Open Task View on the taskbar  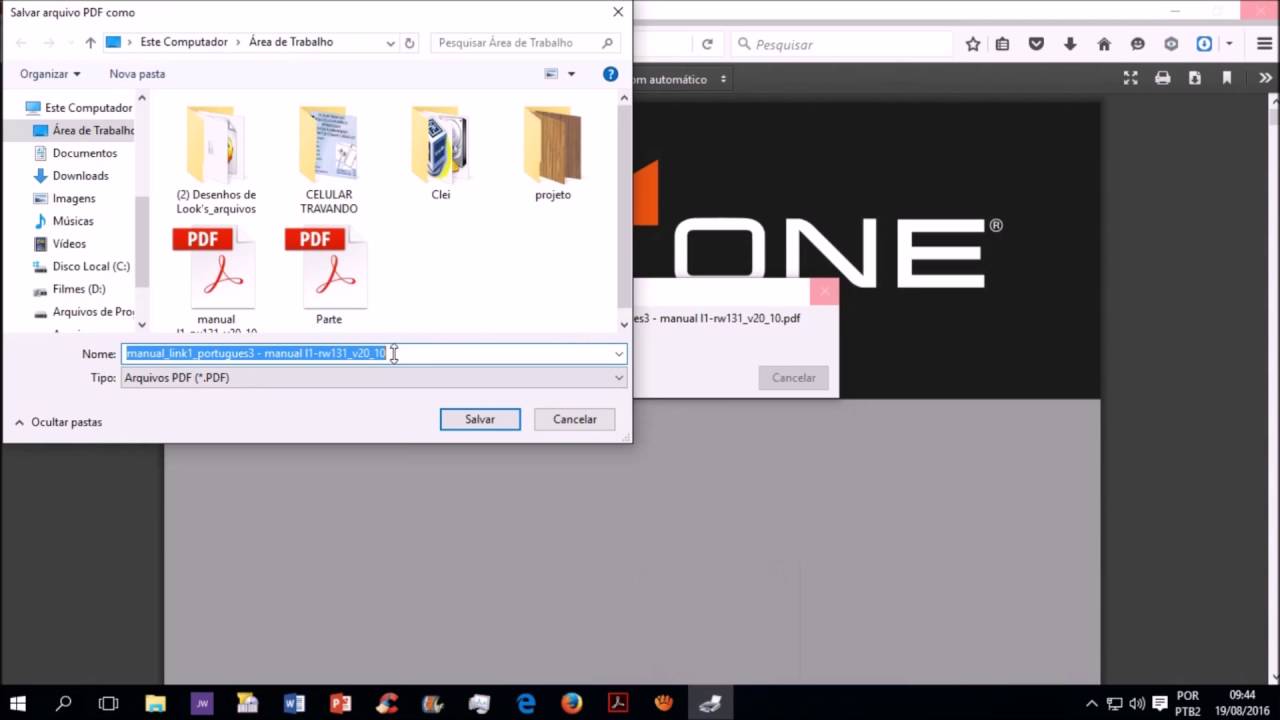(108, 703)
